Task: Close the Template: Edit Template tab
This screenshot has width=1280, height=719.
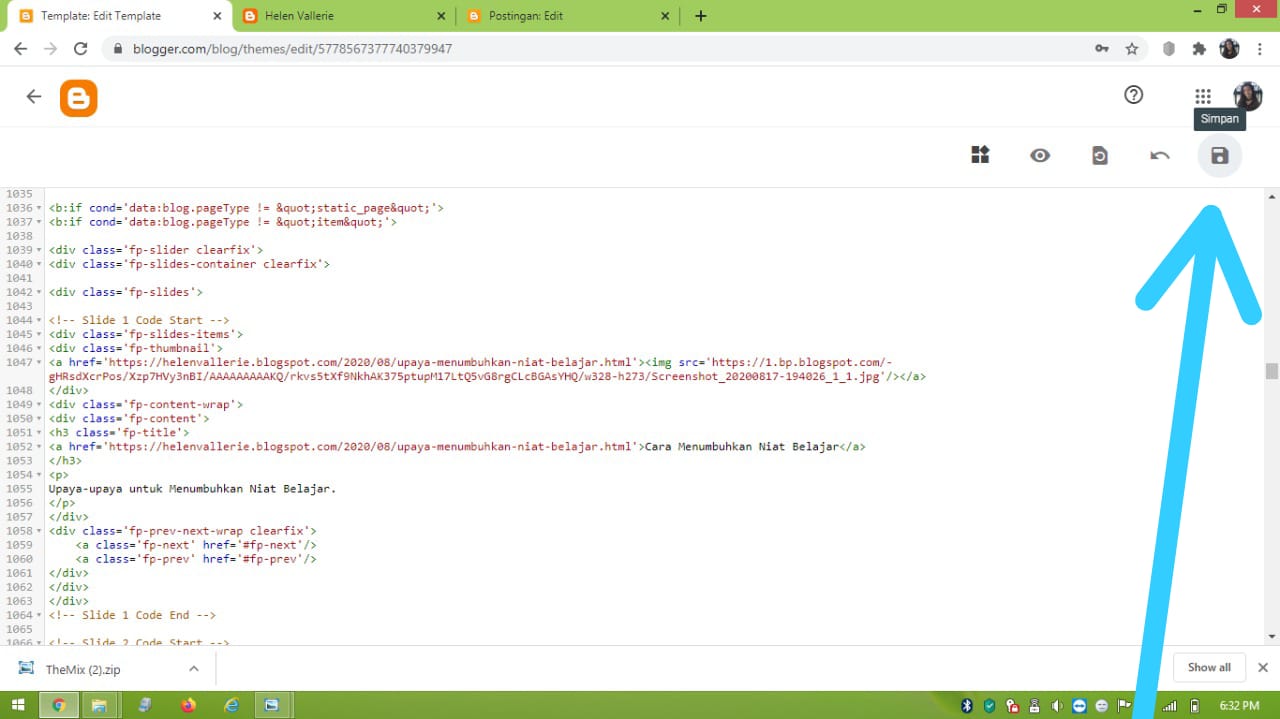Action: coord(217,16)
